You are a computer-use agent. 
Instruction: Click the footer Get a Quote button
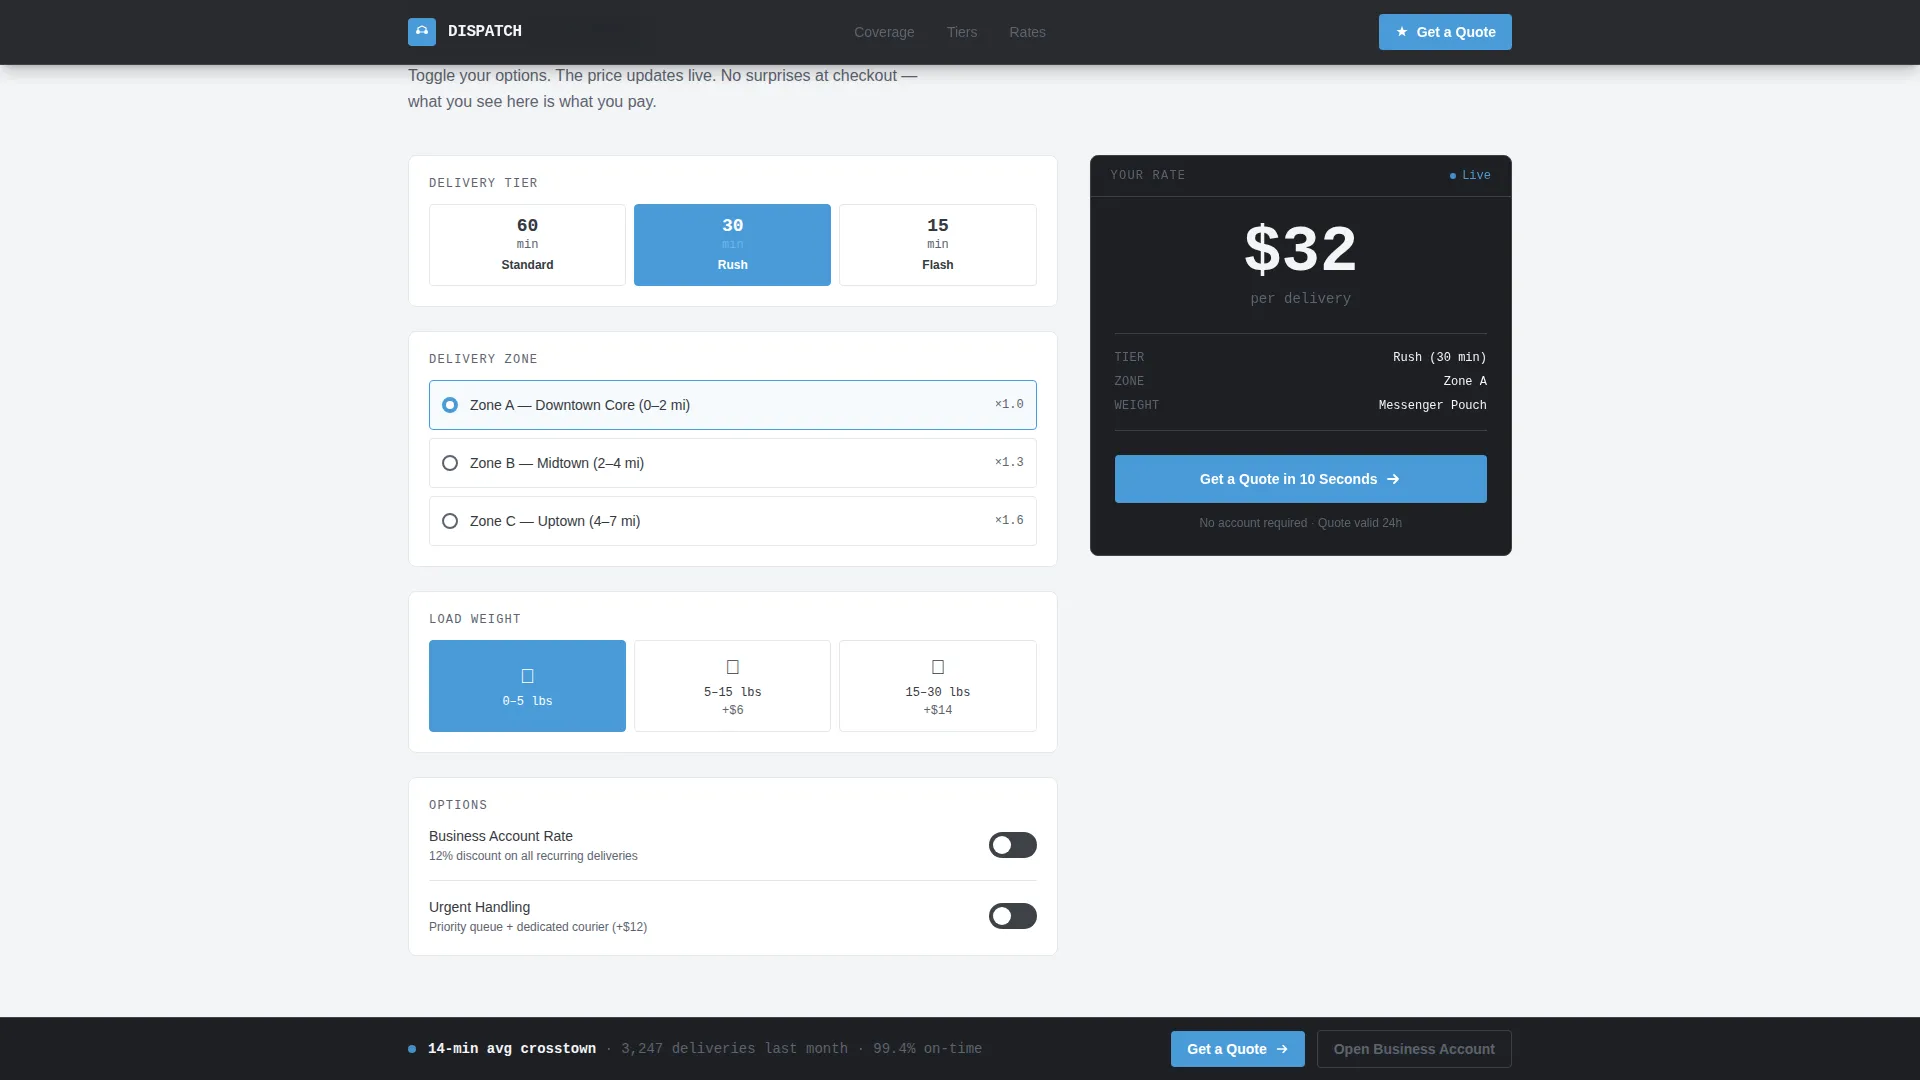[x=1237, y=1049]
